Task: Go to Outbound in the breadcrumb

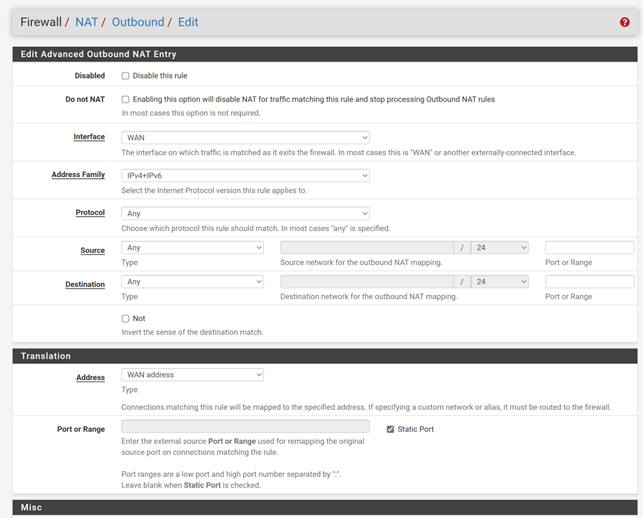Action: pos(138,22)
